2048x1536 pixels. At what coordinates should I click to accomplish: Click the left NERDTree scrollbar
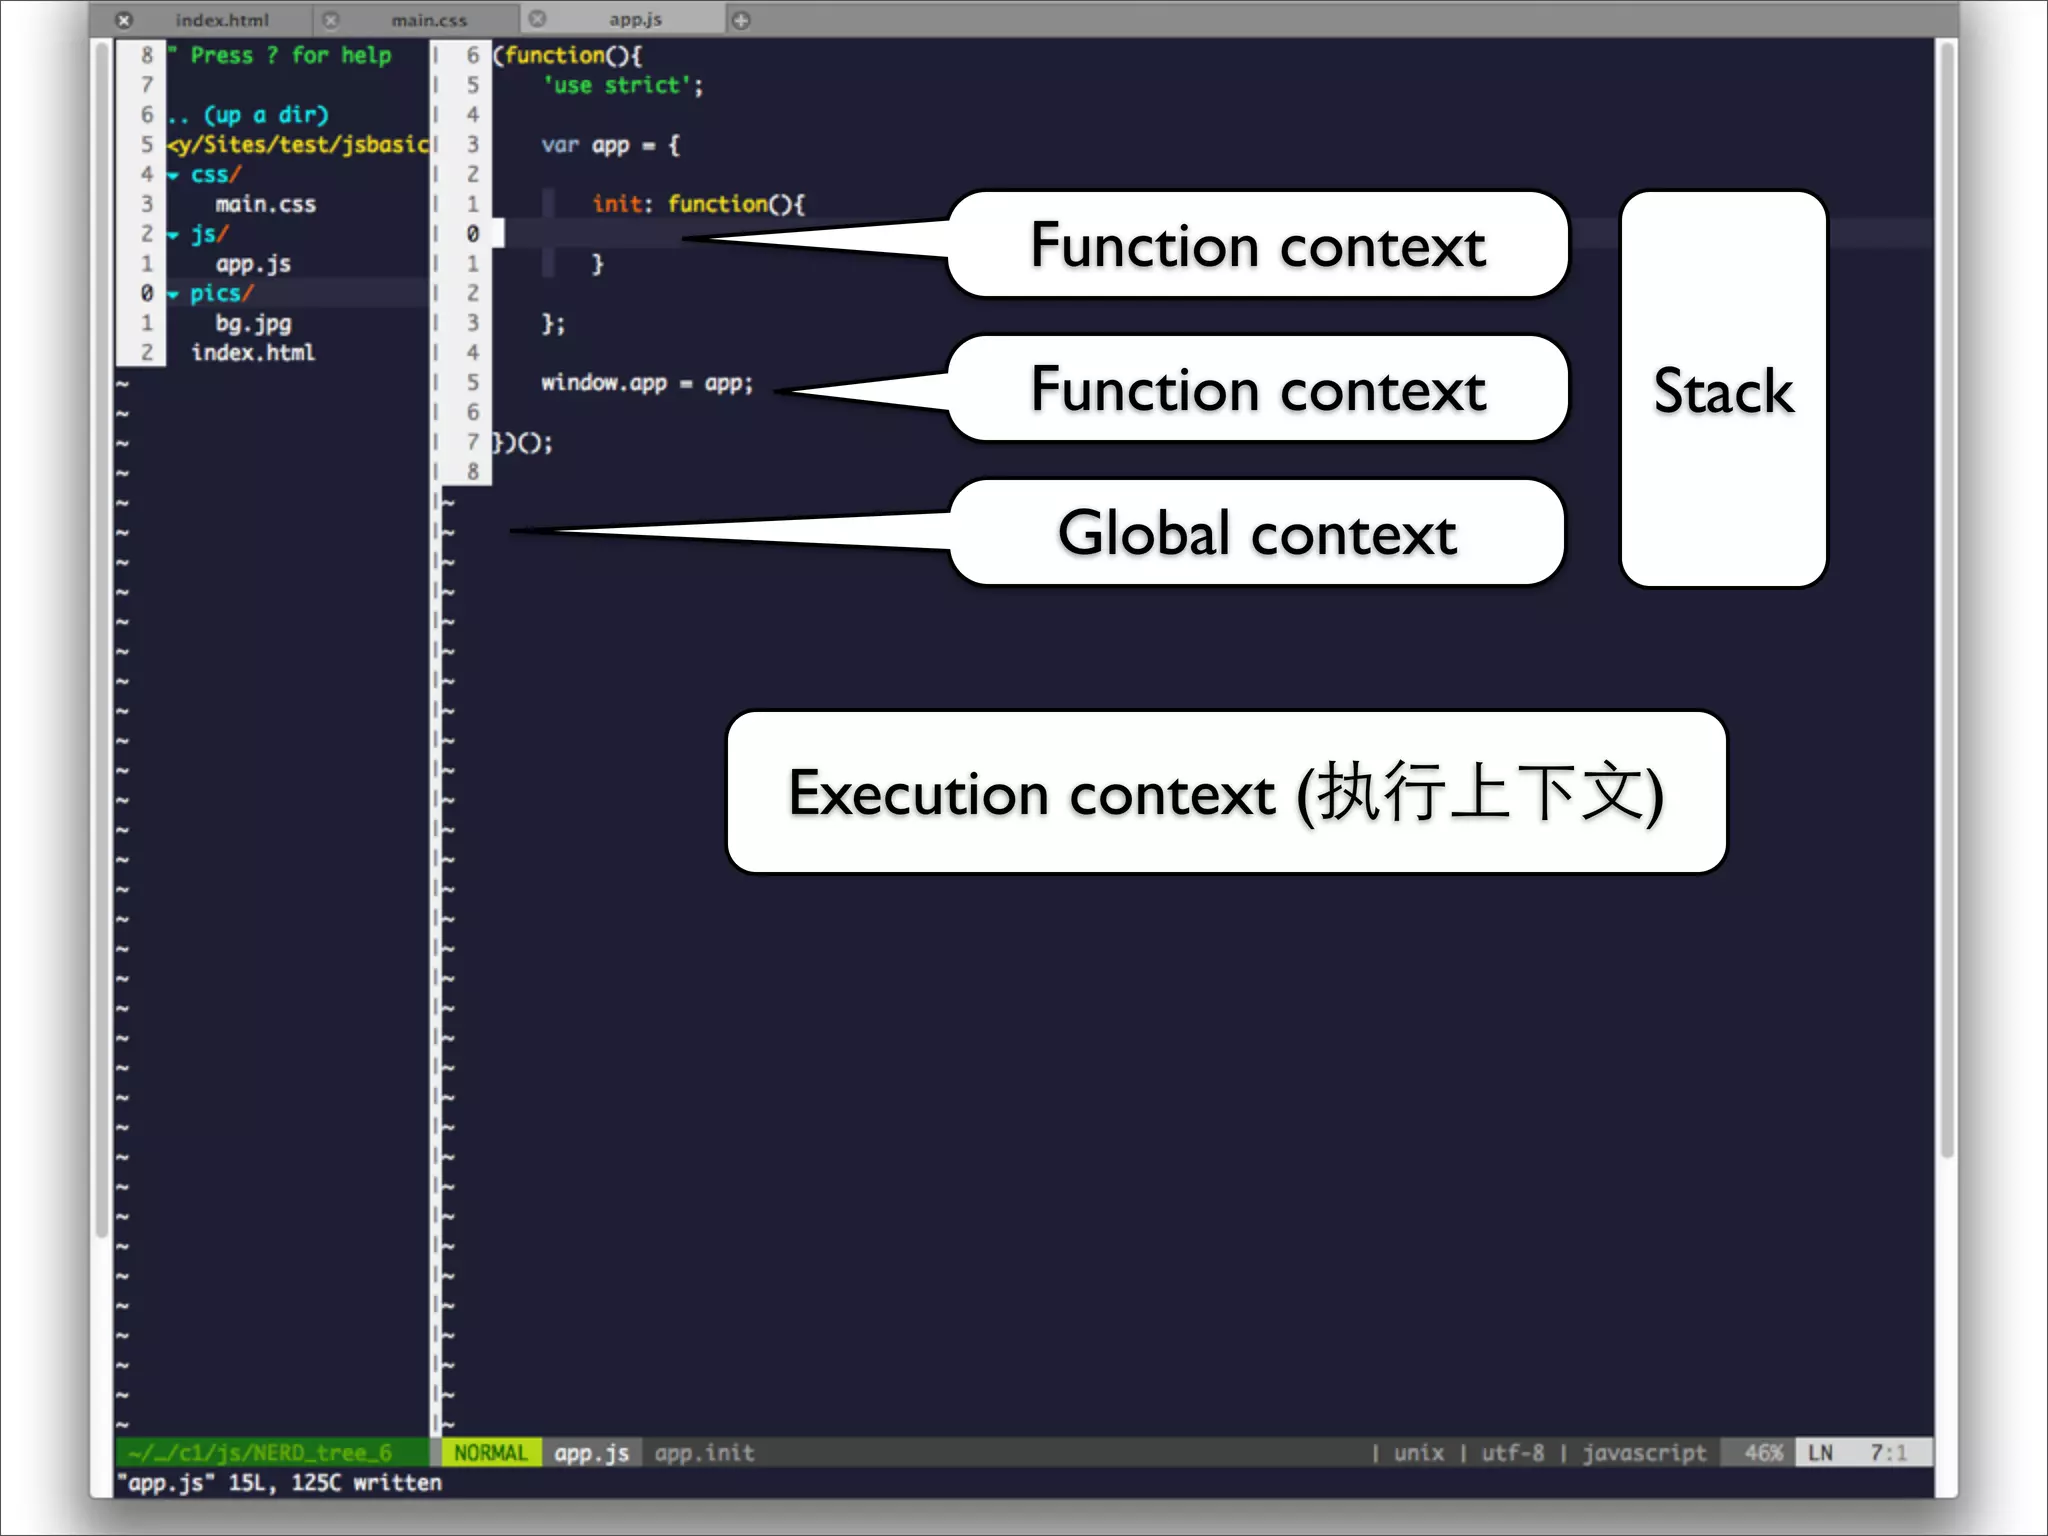[101, 640]
